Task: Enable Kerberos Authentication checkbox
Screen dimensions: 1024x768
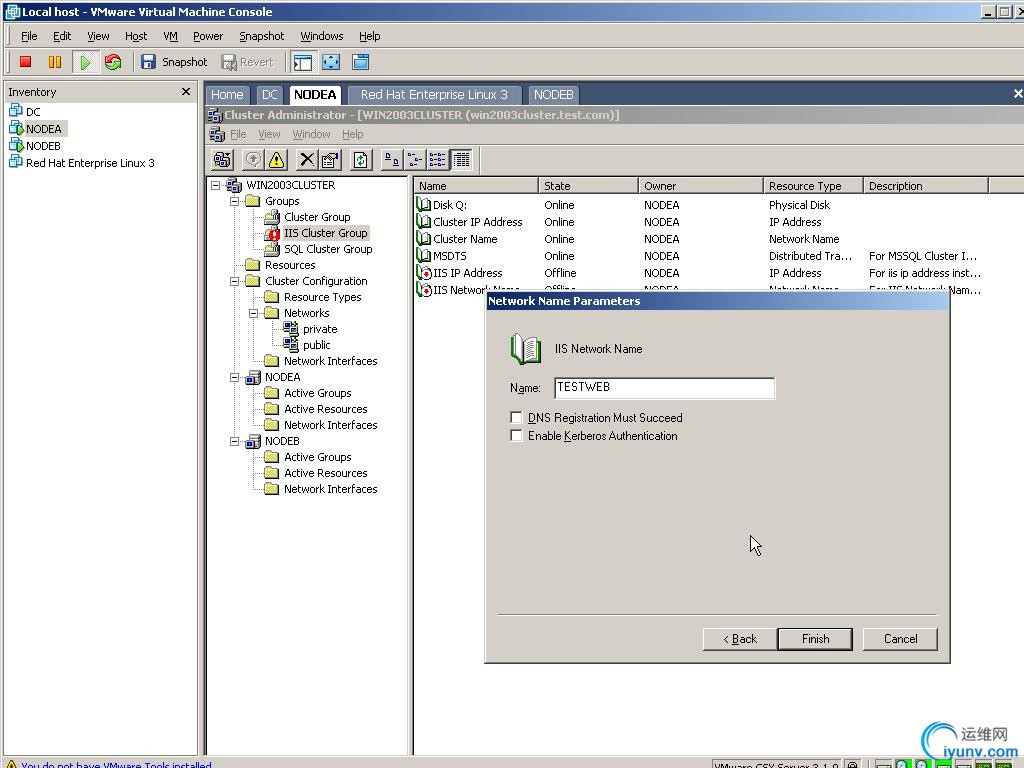Action: coord(516,436)
